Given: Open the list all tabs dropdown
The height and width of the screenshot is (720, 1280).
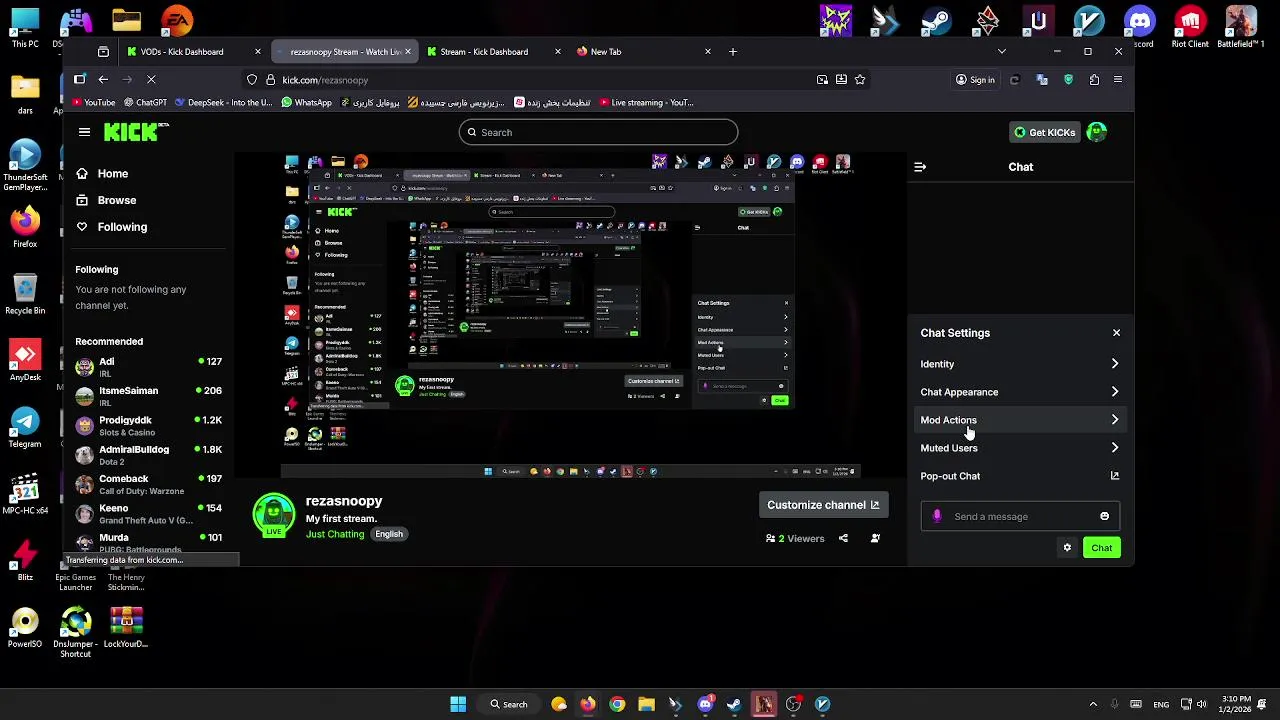Looking at the screenshot, I should (x=1002, y=52).
